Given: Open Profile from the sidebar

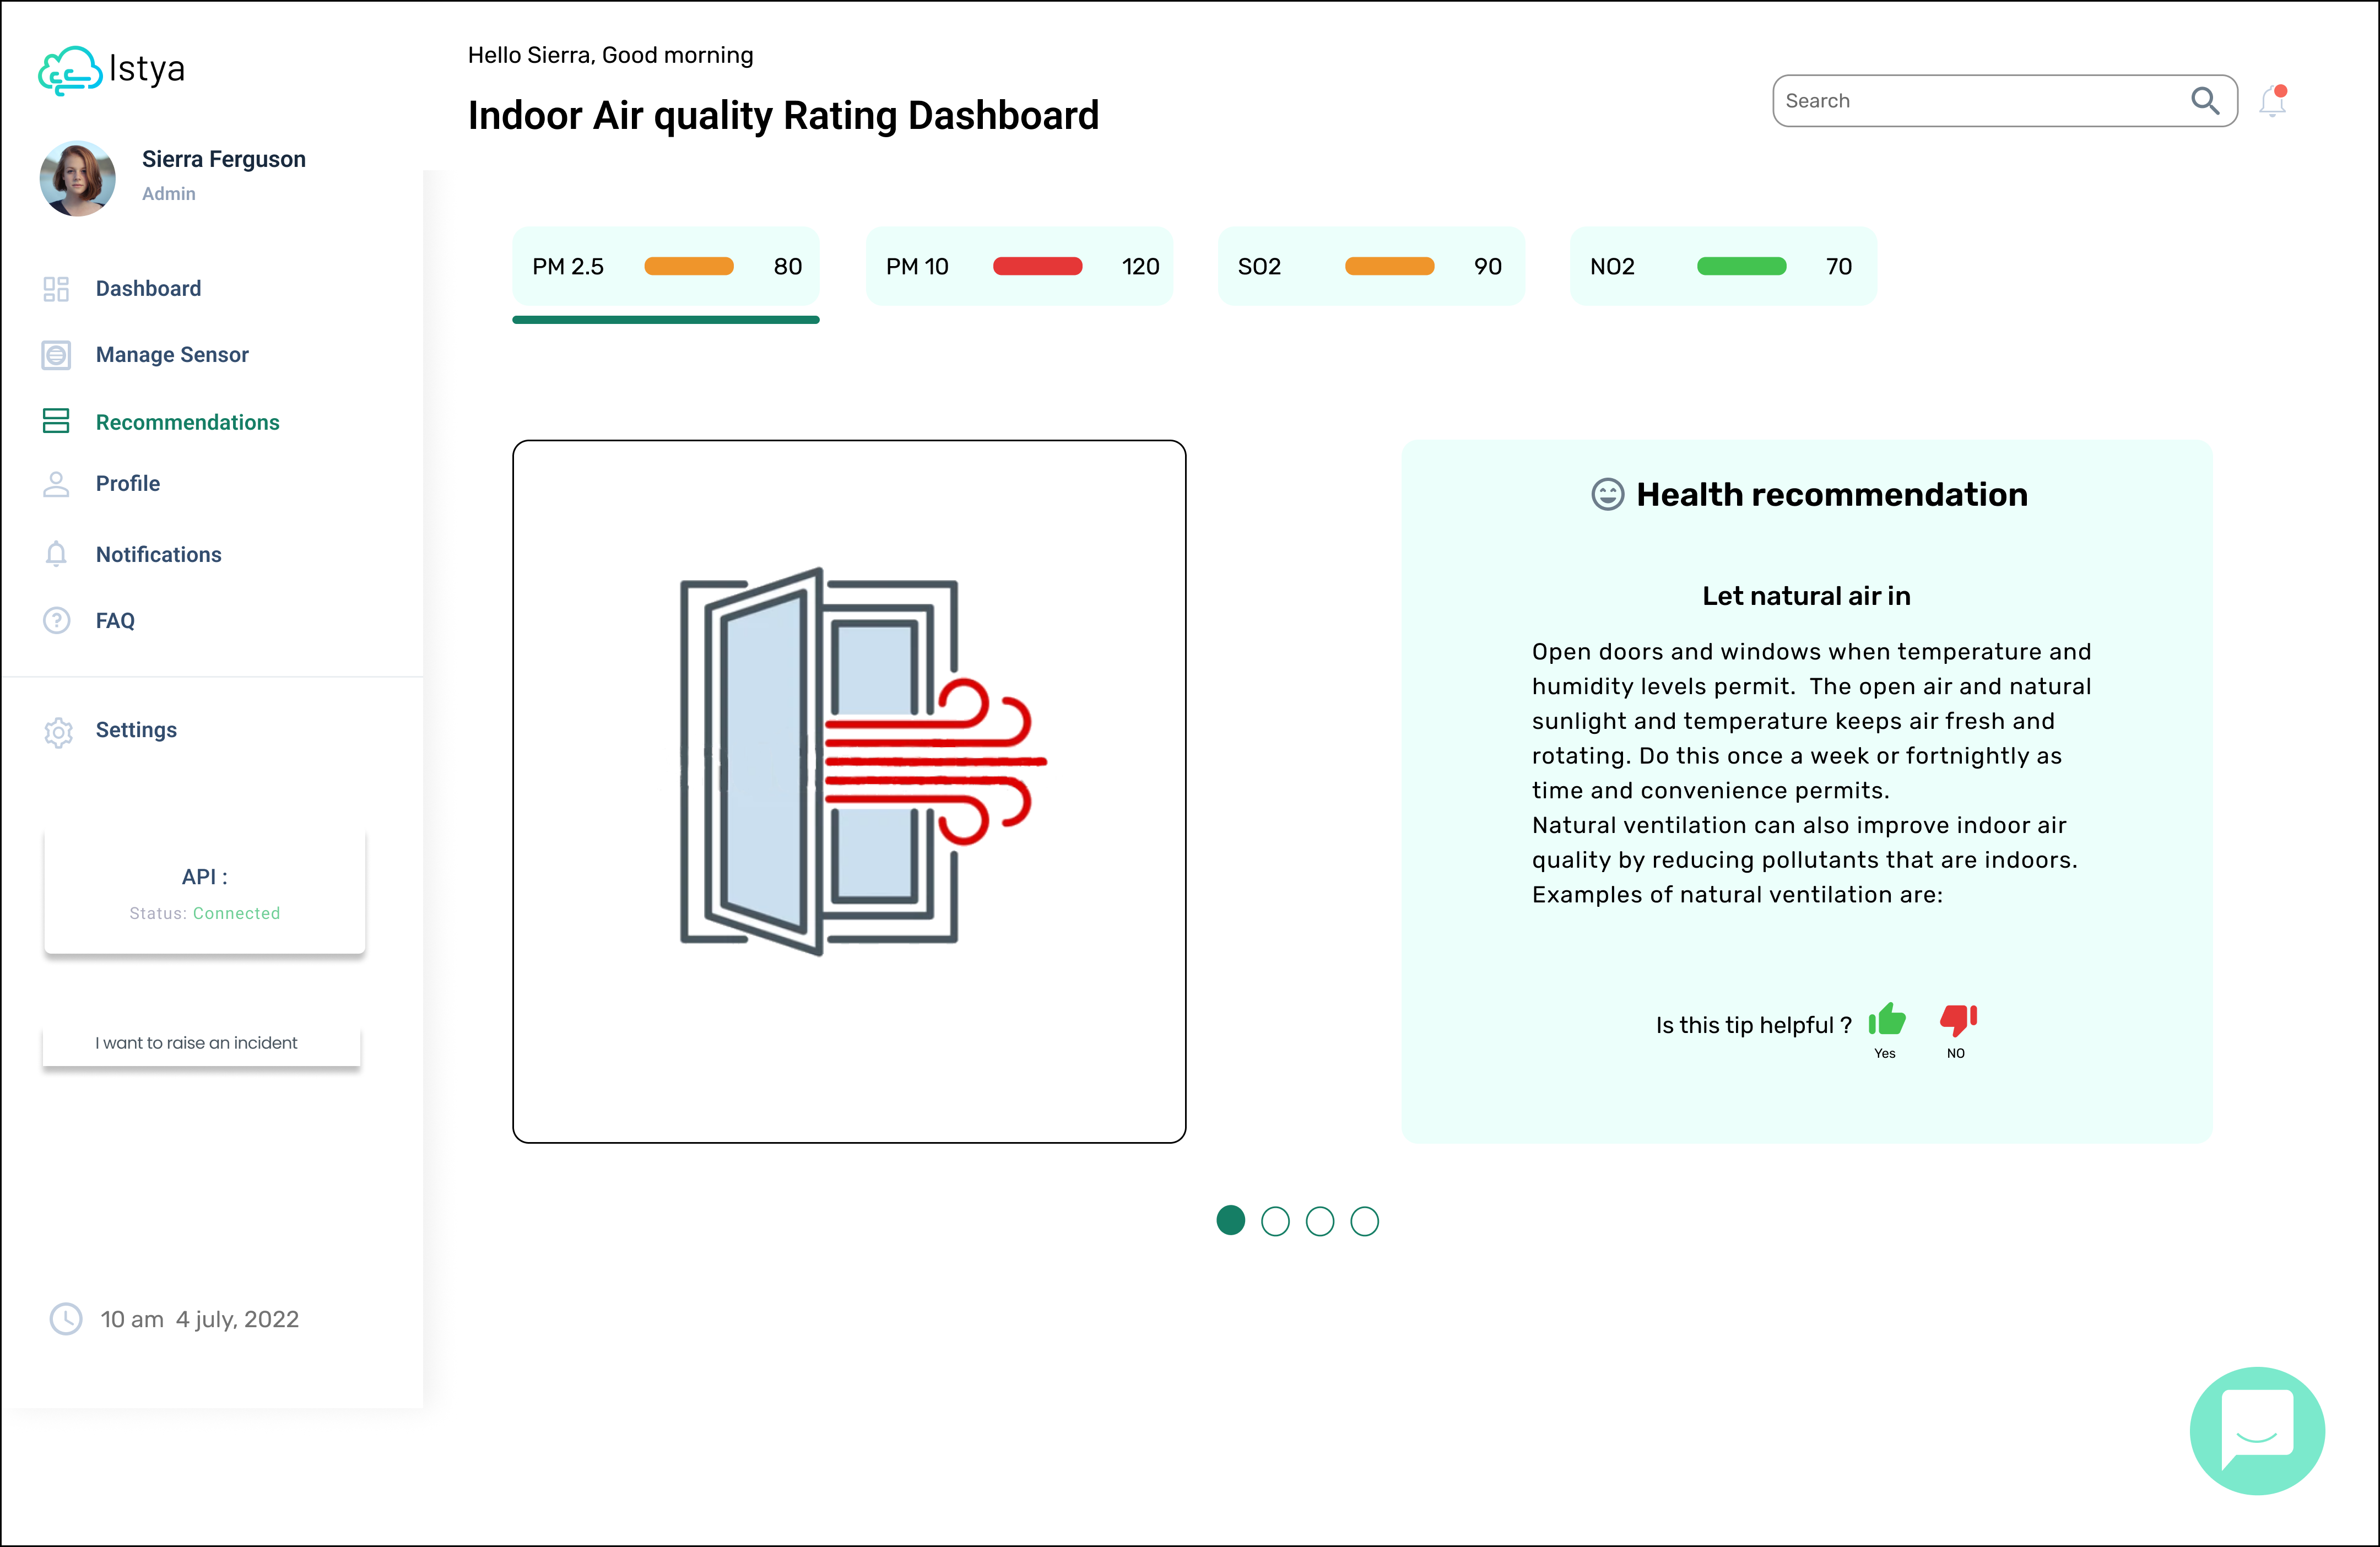Looking at the screenshot, I should coord(127,484).
